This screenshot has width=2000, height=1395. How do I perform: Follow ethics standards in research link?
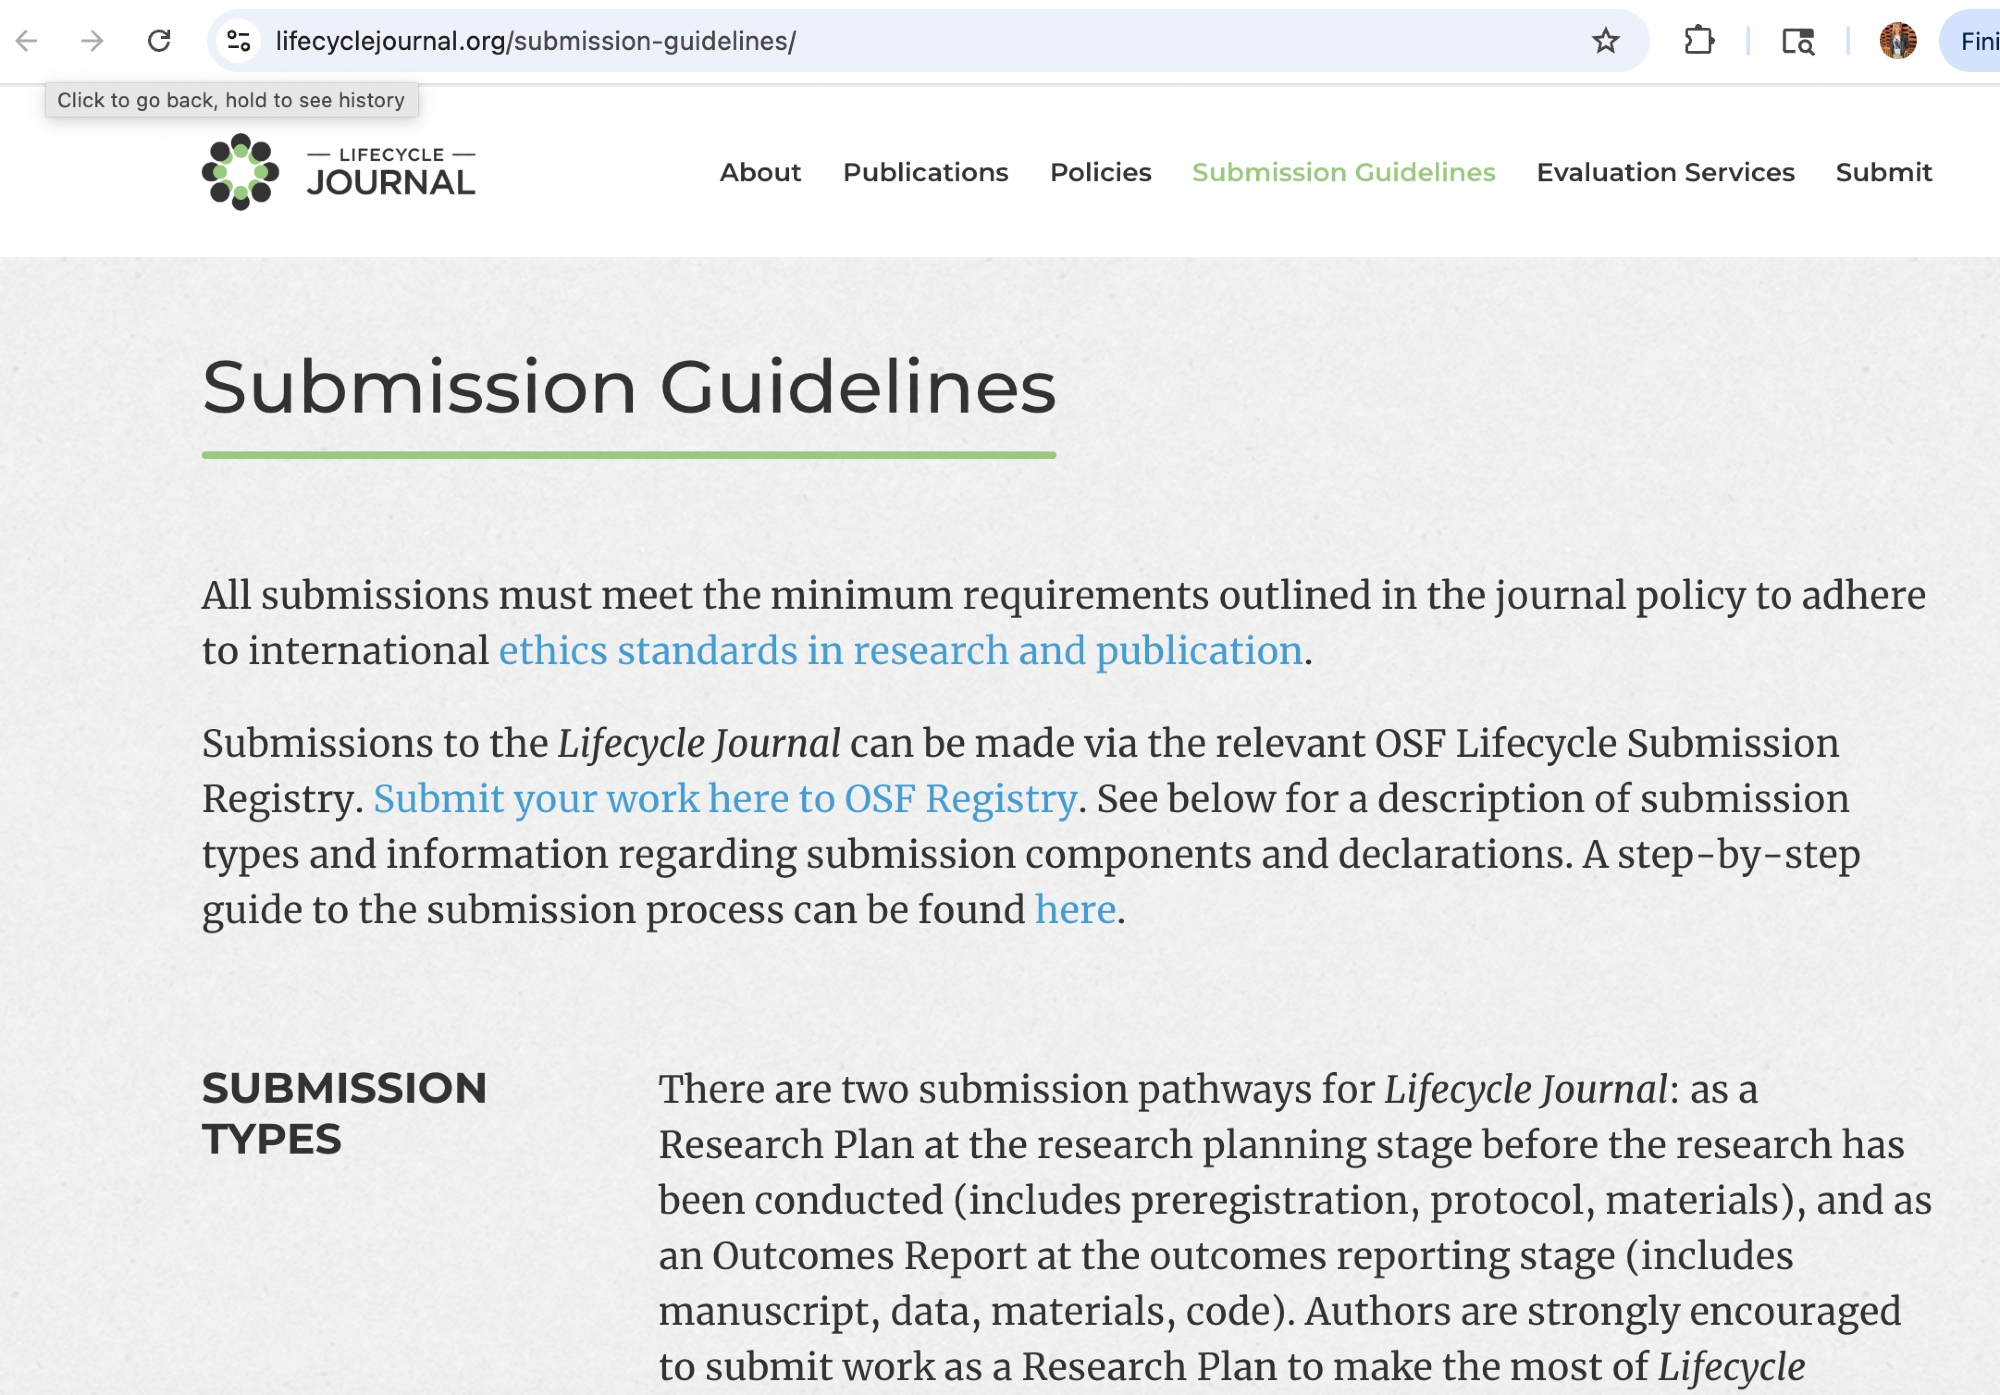[900, 651]
